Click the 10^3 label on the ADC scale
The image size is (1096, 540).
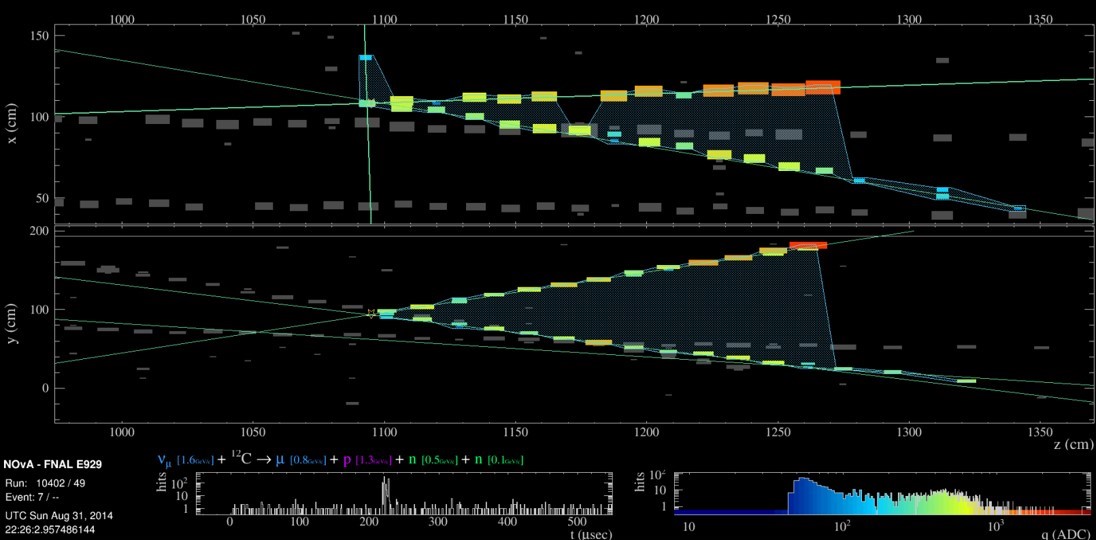[995, 525]
